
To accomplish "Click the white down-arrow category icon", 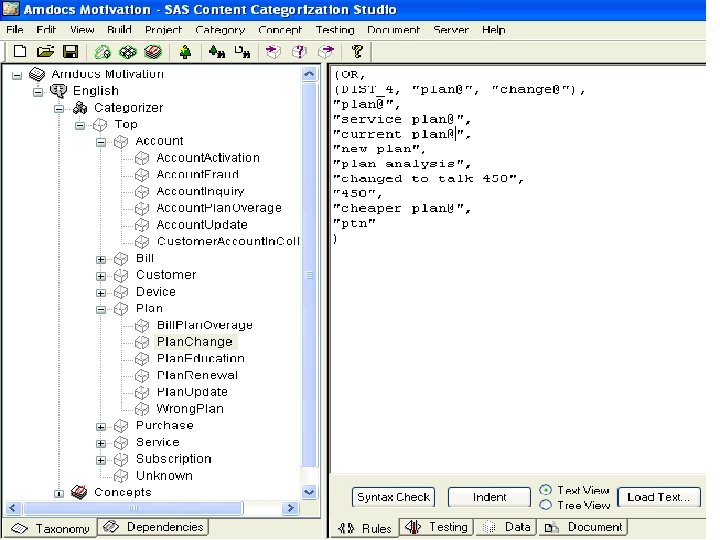I will [242, 51].
